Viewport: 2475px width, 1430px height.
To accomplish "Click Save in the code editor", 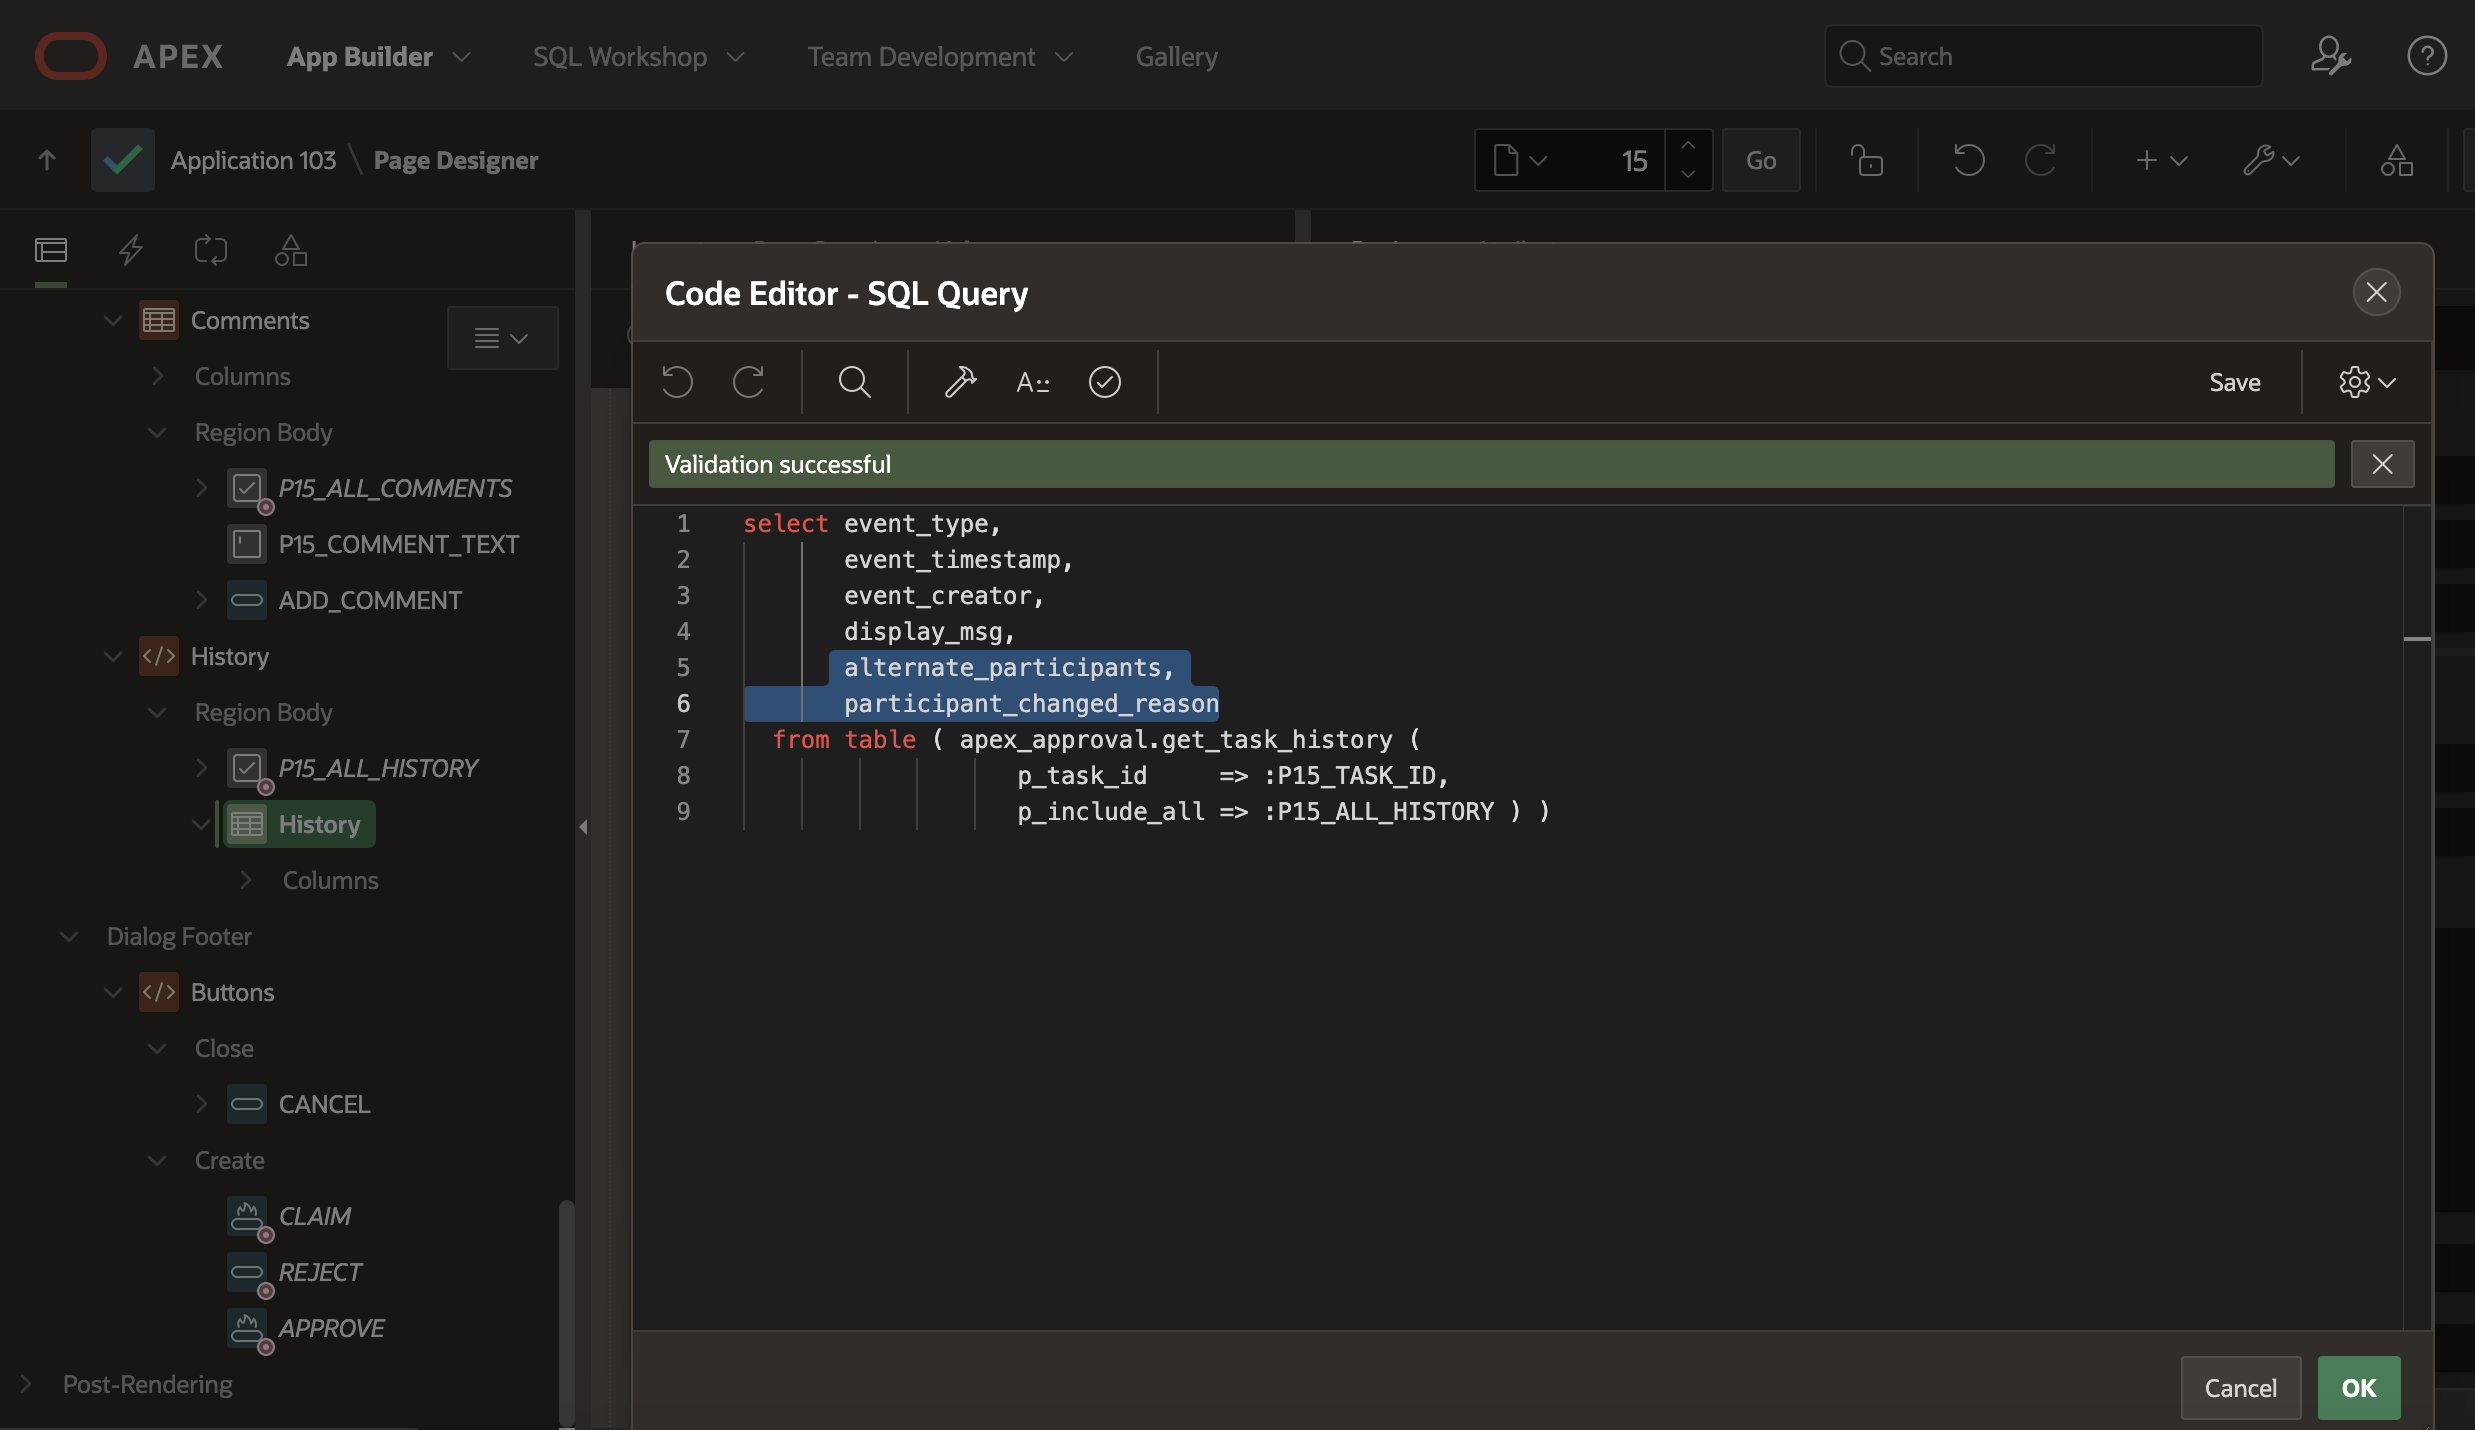I will (x=2234, y=382).
